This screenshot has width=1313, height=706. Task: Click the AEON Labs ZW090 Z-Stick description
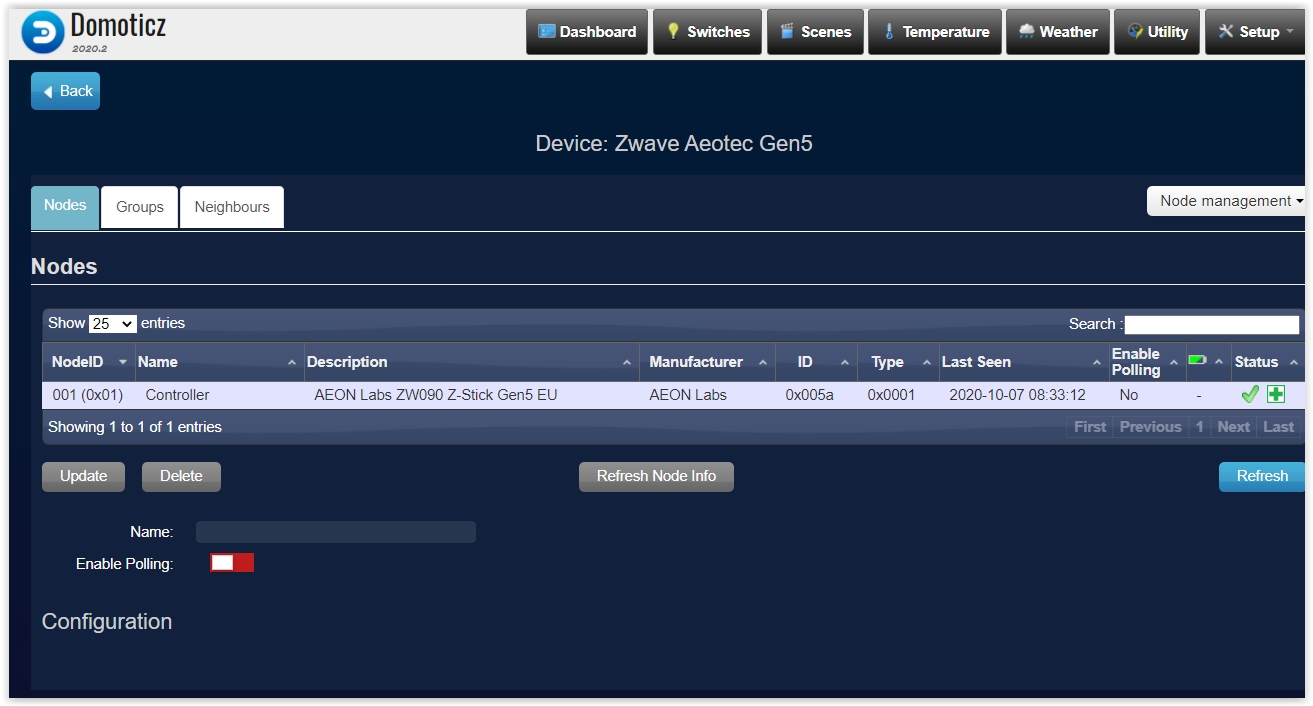coord(436,395)
